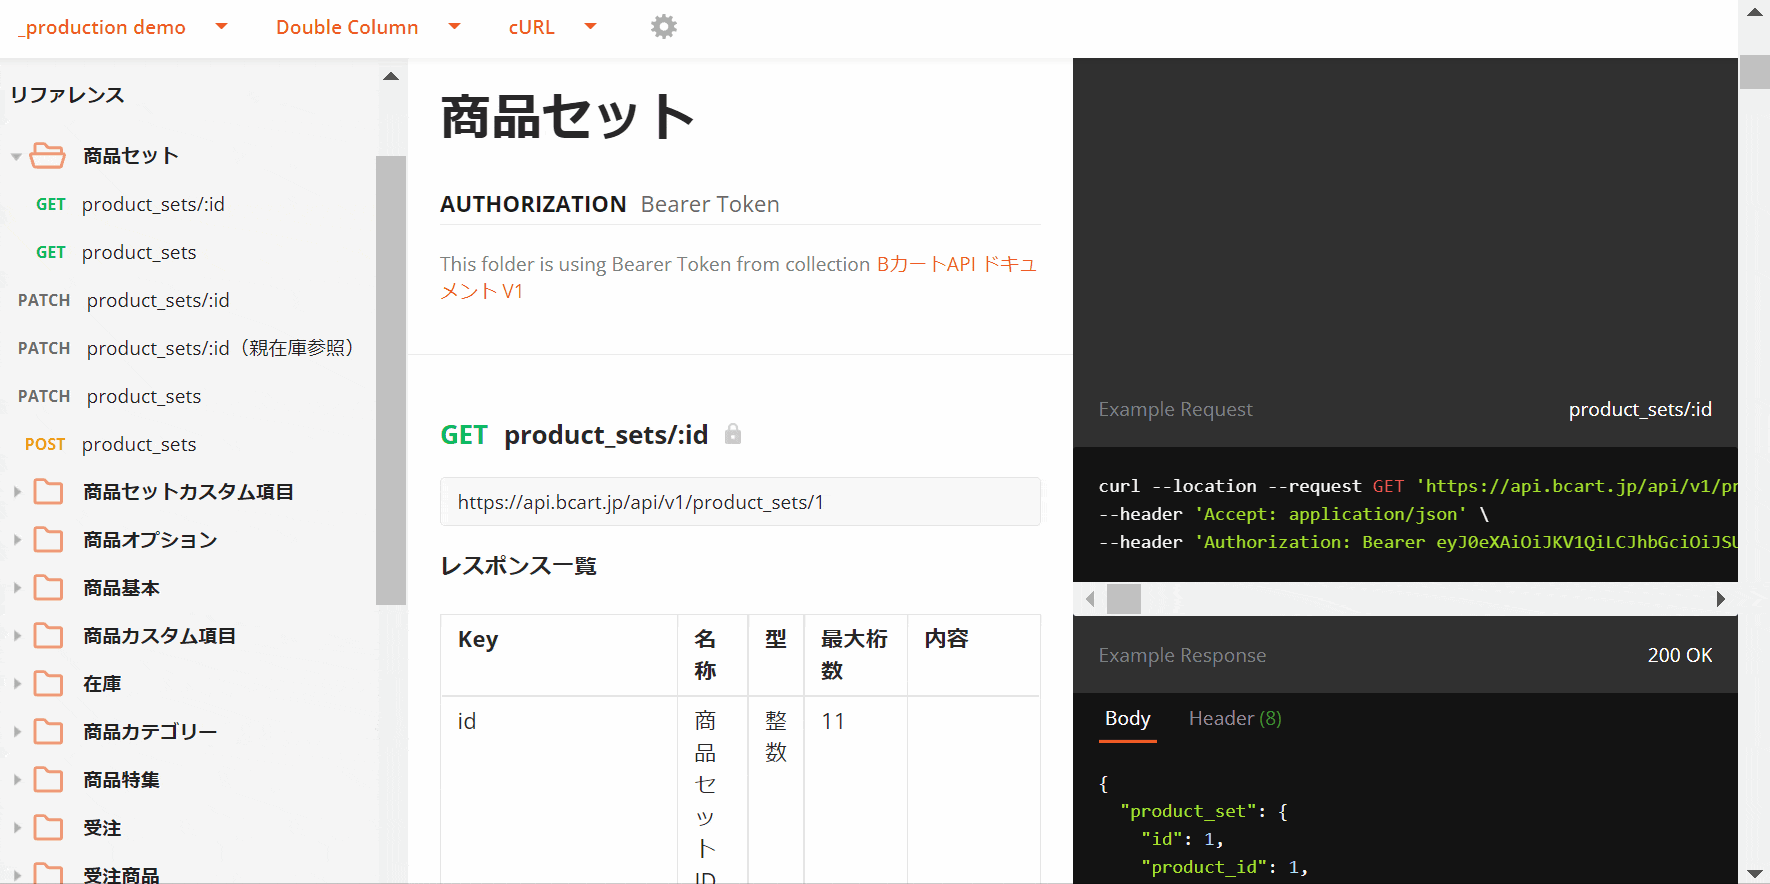This screenshot has height=884, width=1770.
Task: Click the sidebar scroll-up arrow
Action: coord(391,76)
